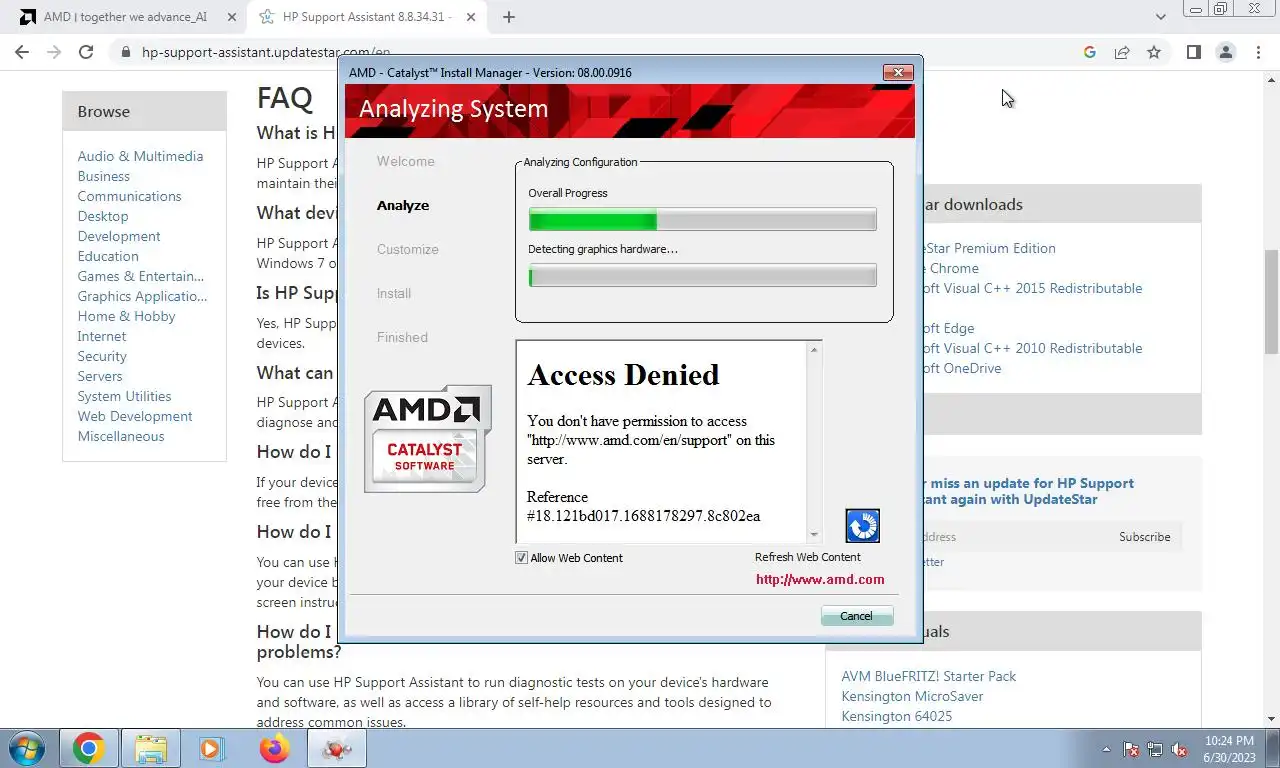Open the Chrome profile avatar
1280x768 pixels.
[1225, 52]
